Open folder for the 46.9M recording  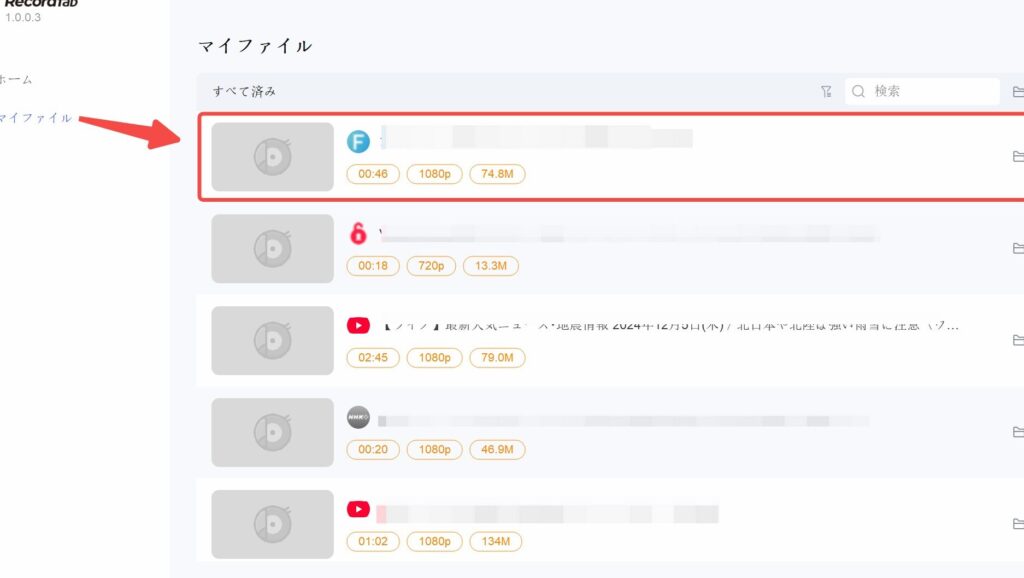[x=1018, y=432]
